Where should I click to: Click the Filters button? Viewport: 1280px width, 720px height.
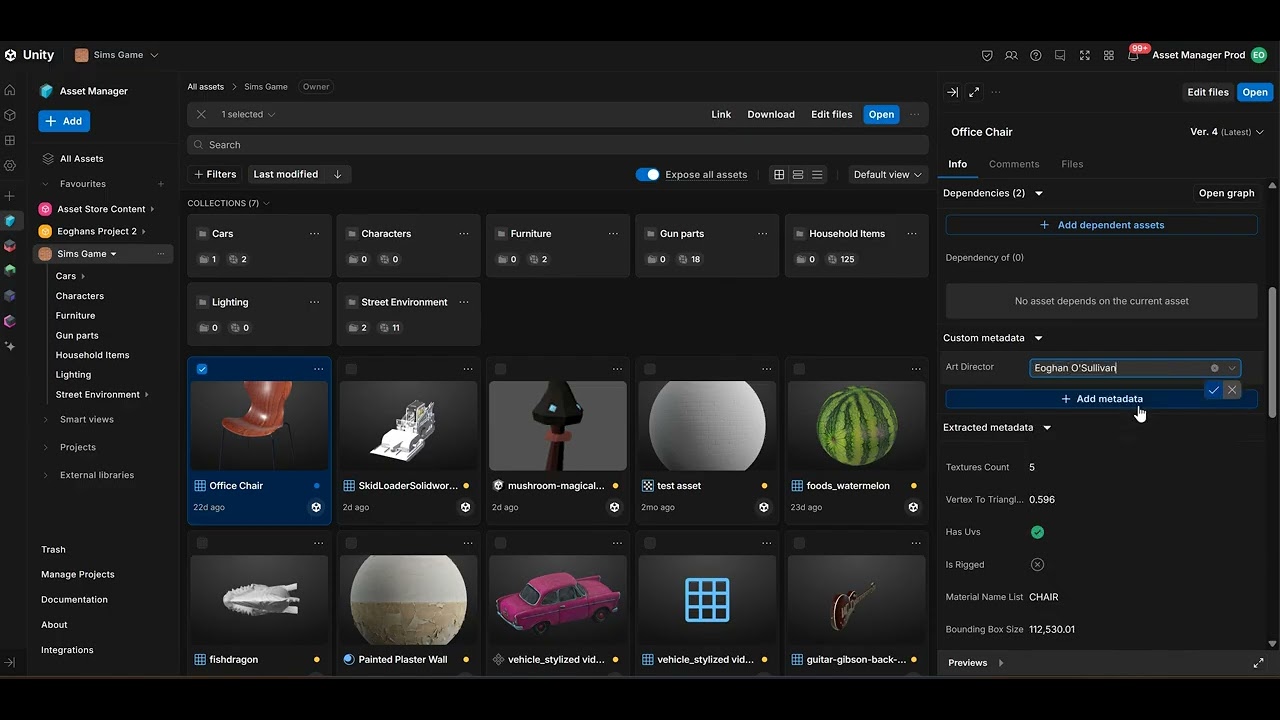point(215,174)
